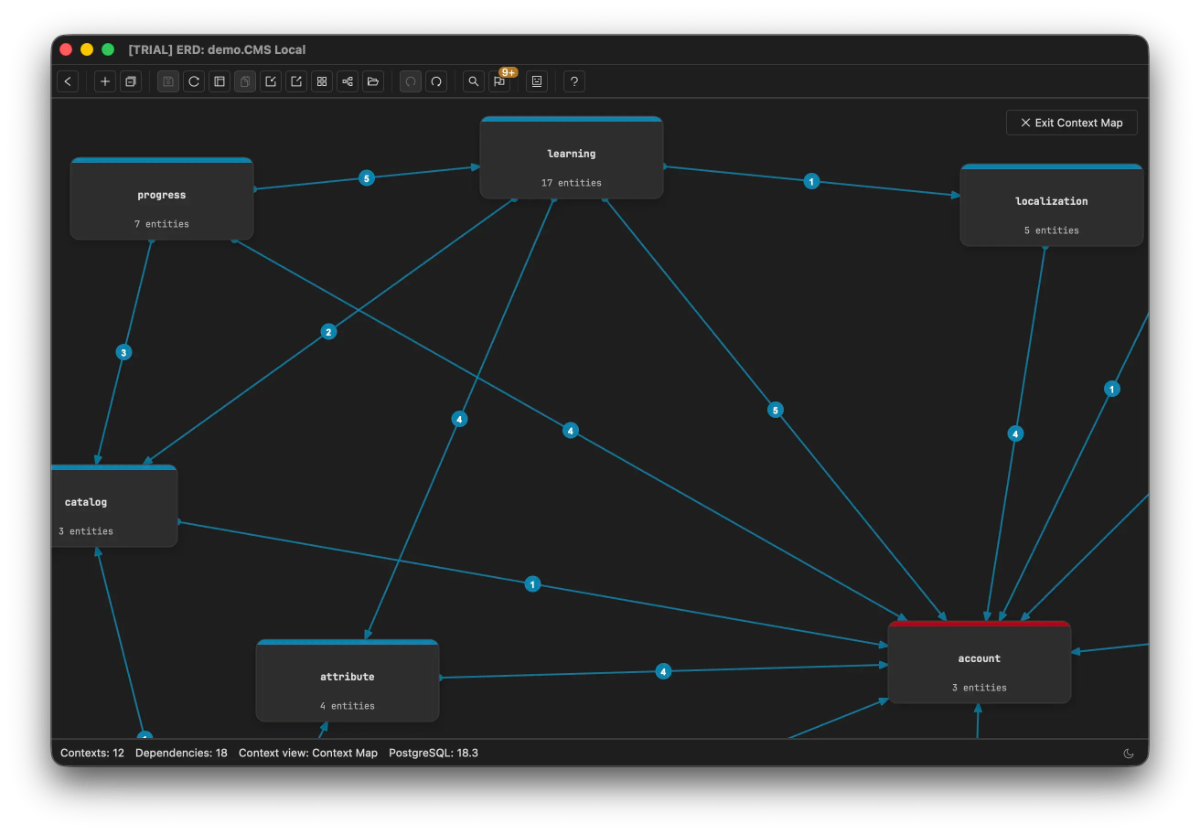Click '17 entities' text in learning node
The image size is (1200, 834).
[x=571, y=183]
